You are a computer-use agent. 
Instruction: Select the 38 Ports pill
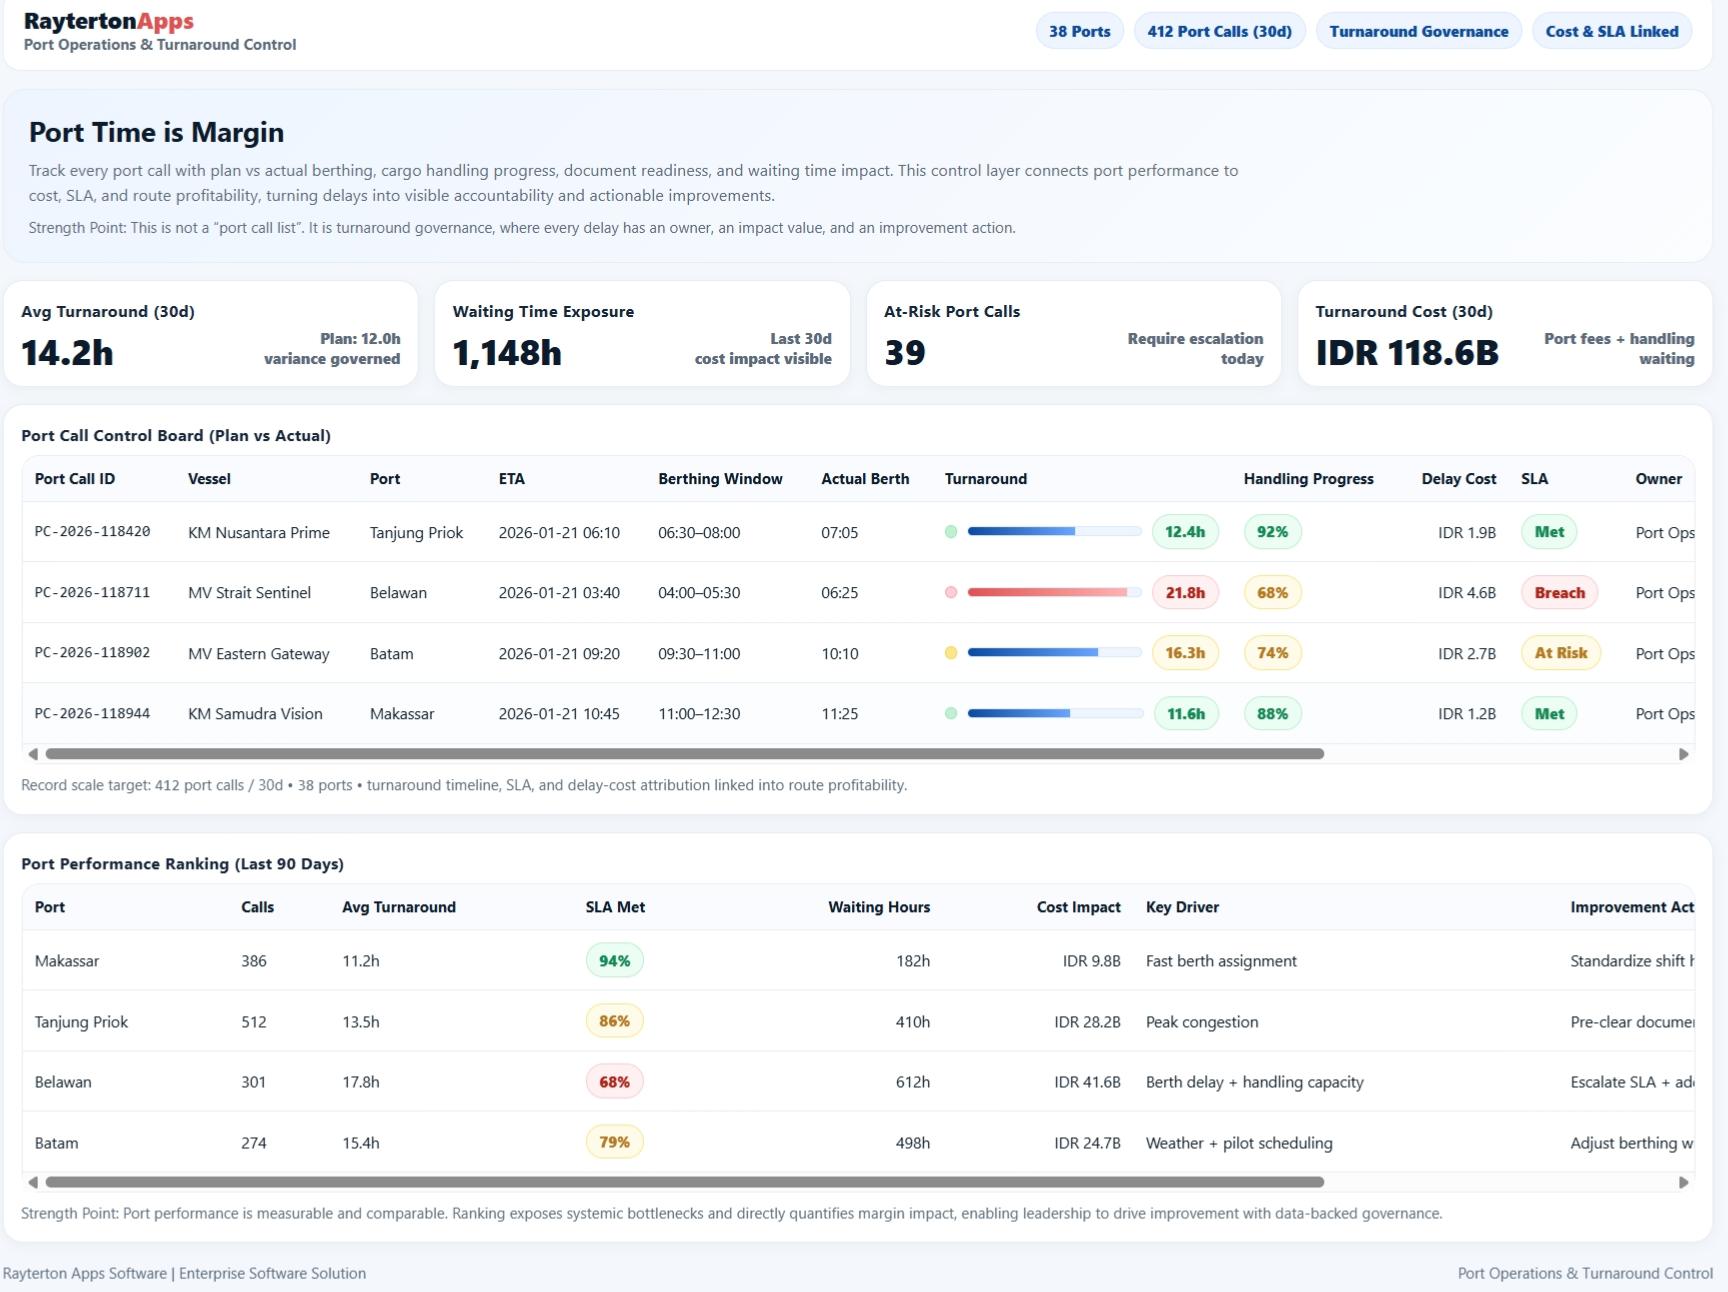click(x=1079, y=31)
